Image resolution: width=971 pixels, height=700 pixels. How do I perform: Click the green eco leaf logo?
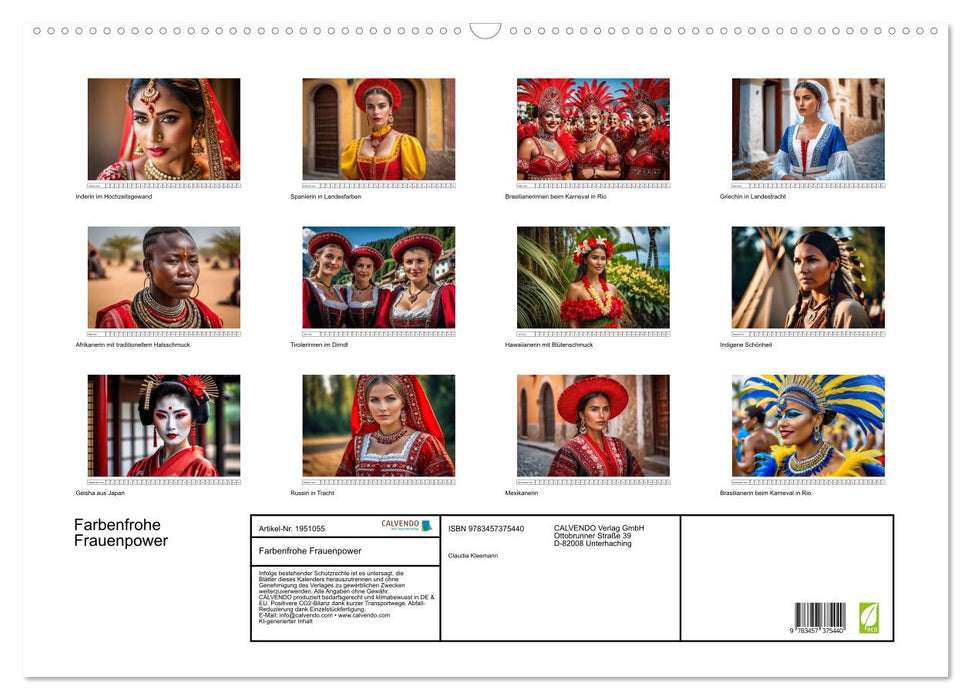tap(869, 617)
